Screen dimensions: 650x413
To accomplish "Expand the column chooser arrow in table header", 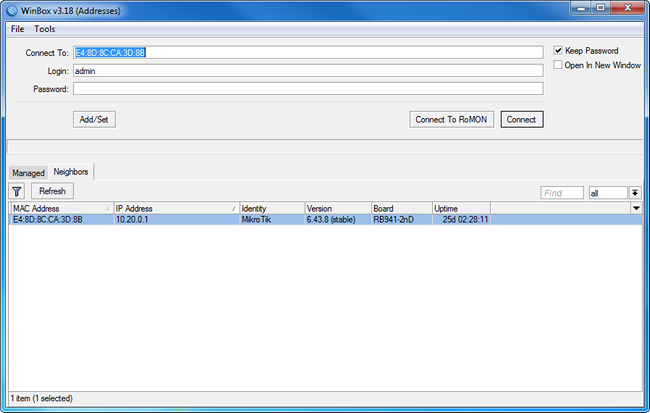I will [x=636, y=208].
